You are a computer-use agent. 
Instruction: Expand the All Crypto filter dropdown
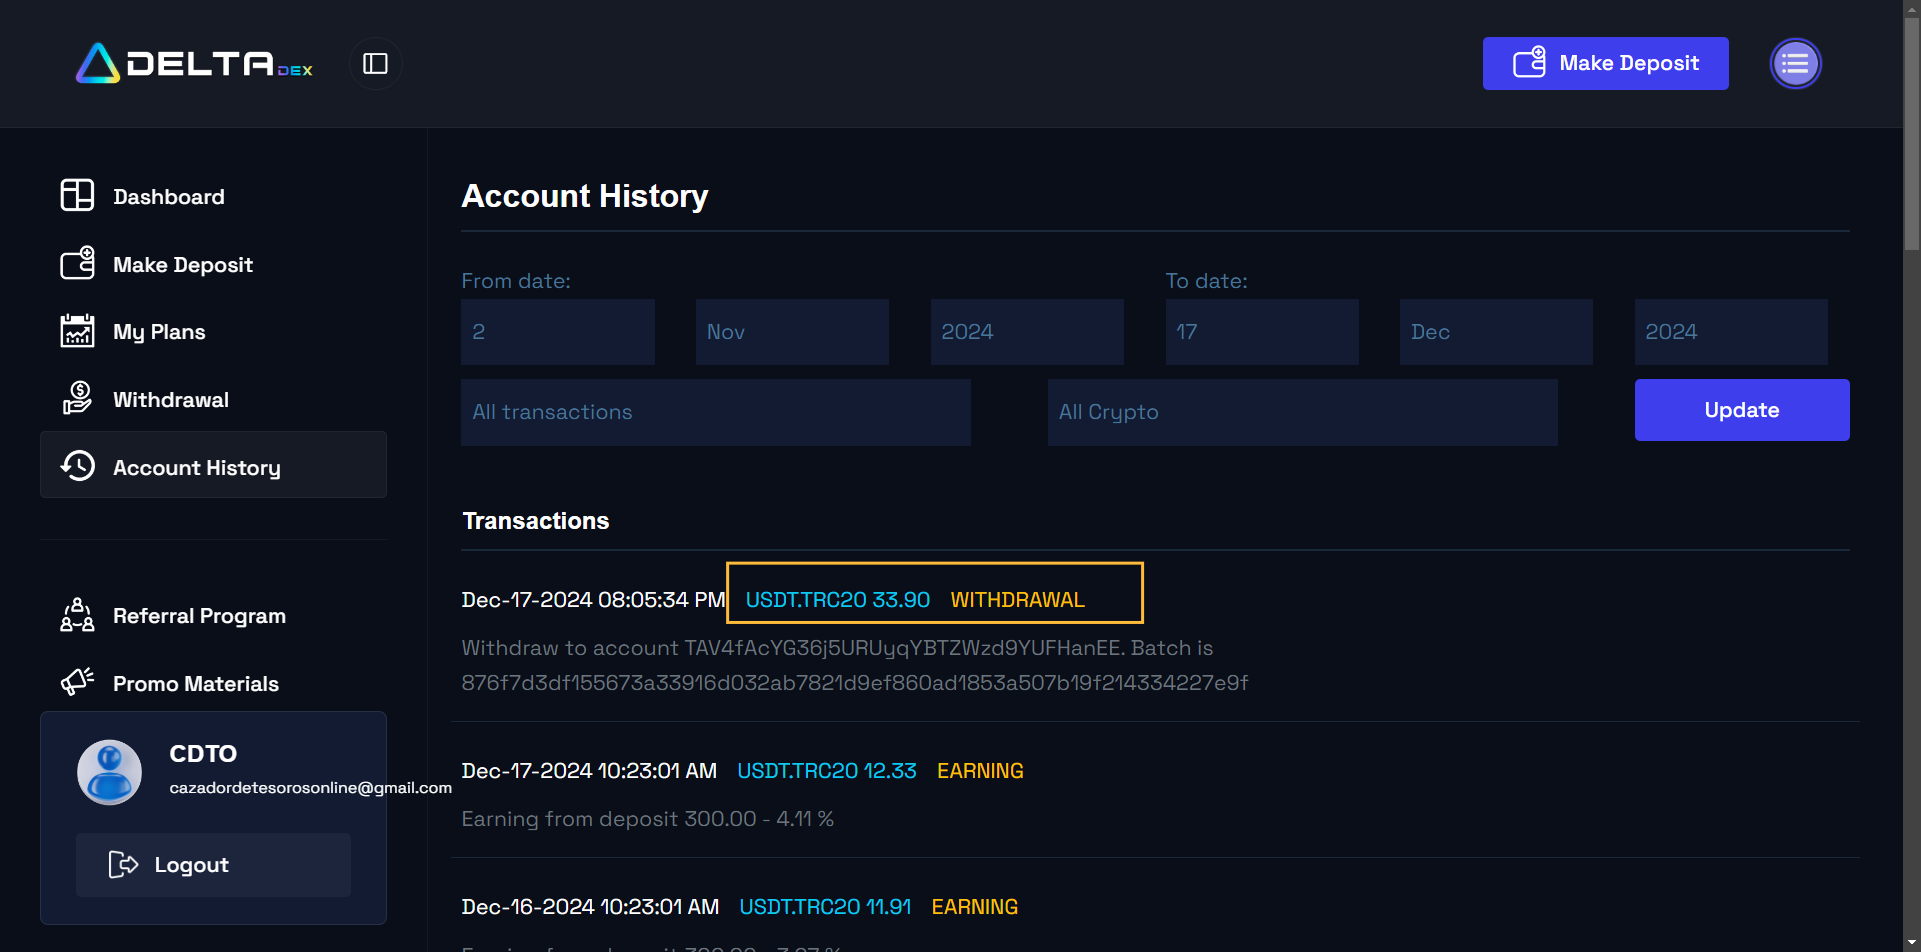click(1301, 412)
